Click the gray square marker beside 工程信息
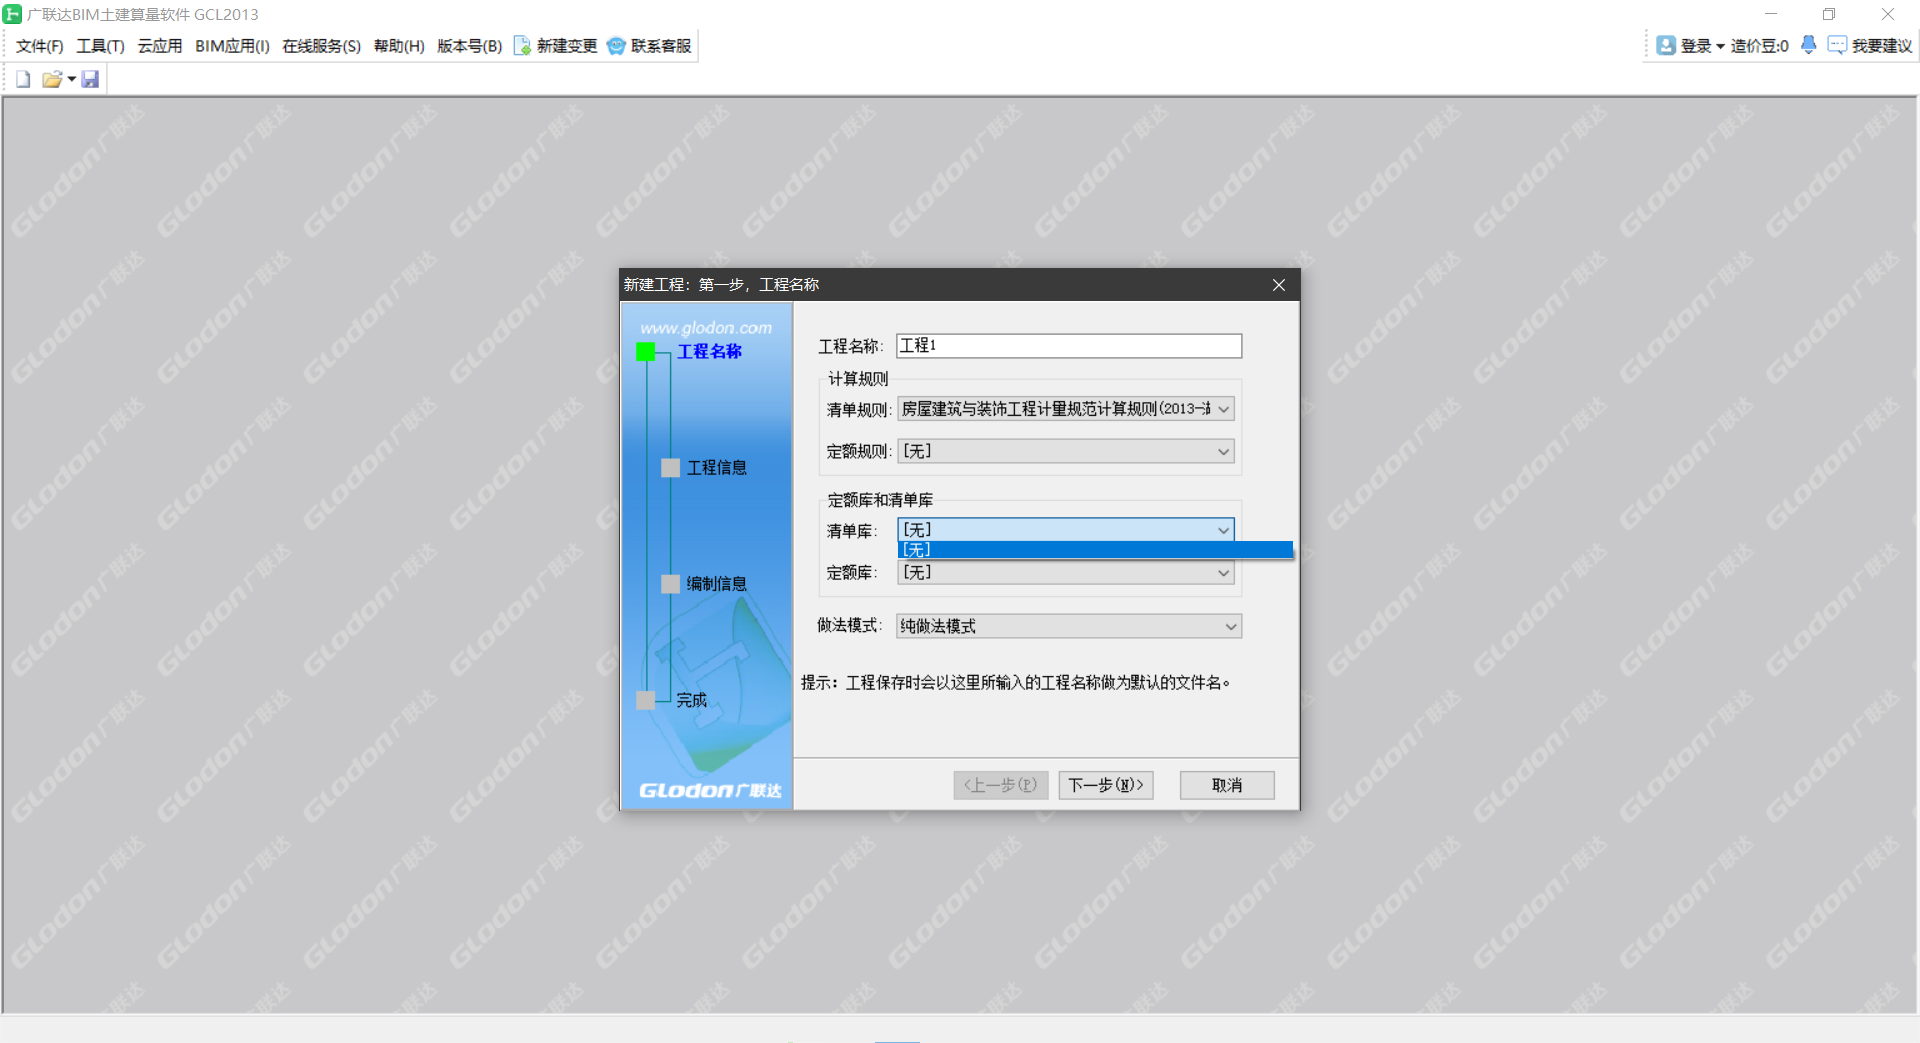This screenshot has height=1043, width=1920. point(671,467)
